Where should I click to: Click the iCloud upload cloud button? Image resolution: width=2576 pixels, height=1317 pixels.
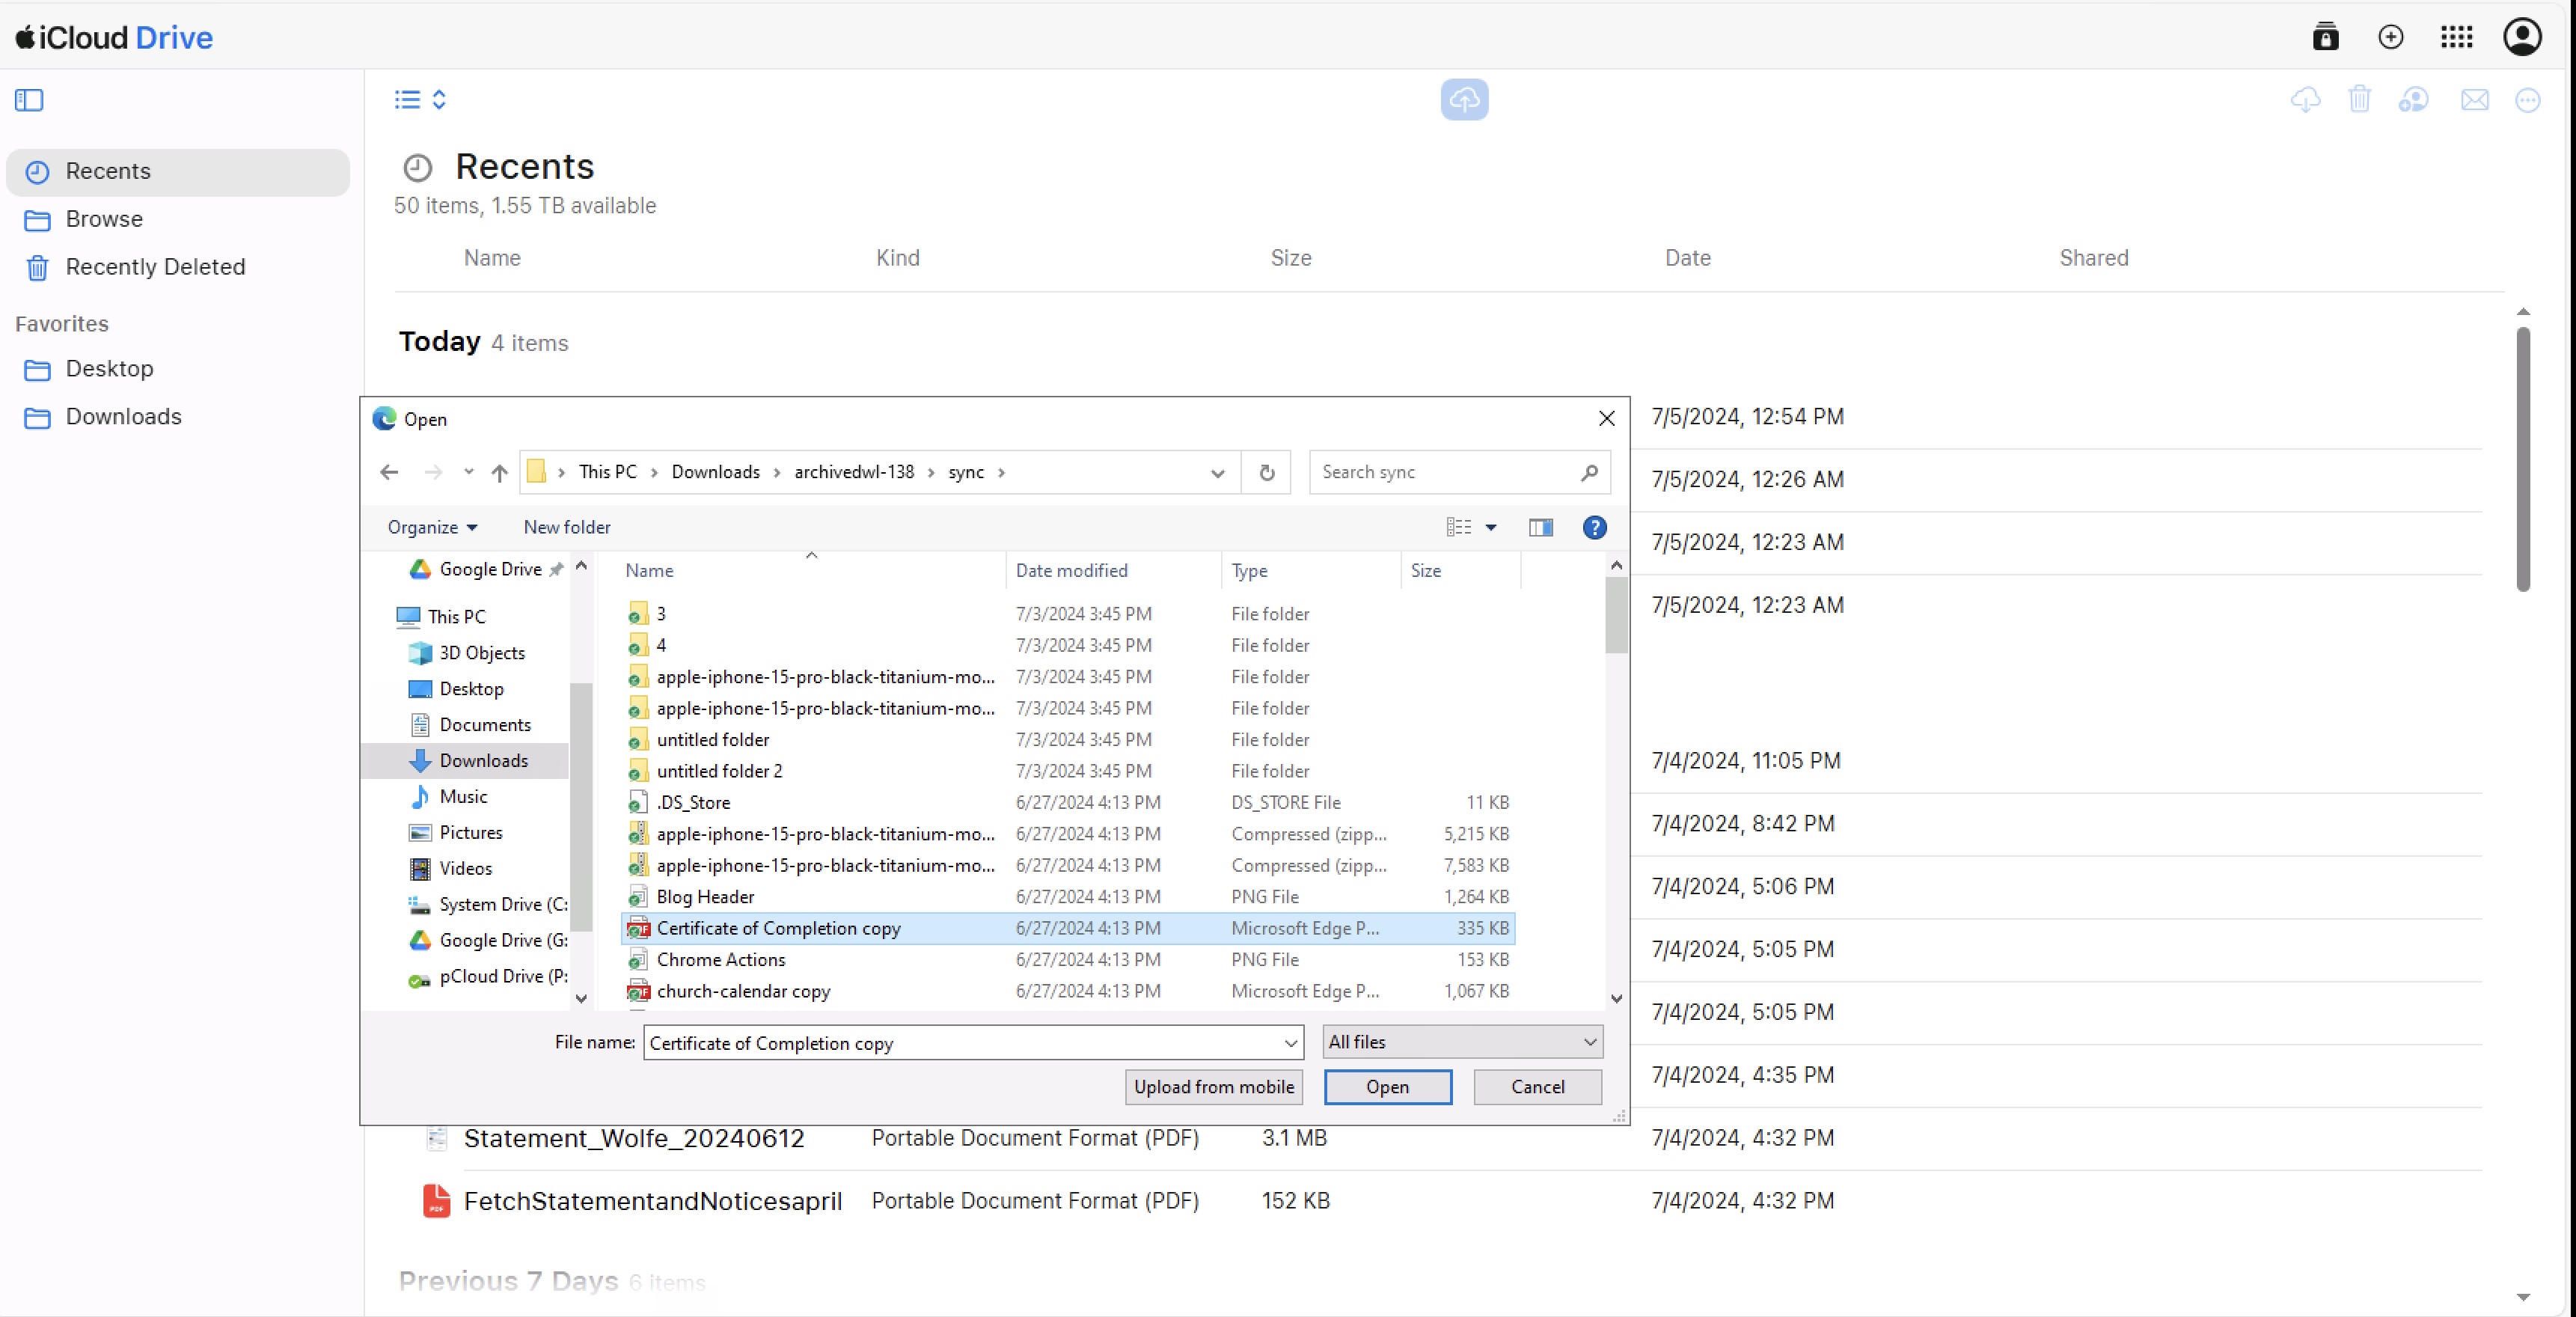pos(1464,99)
